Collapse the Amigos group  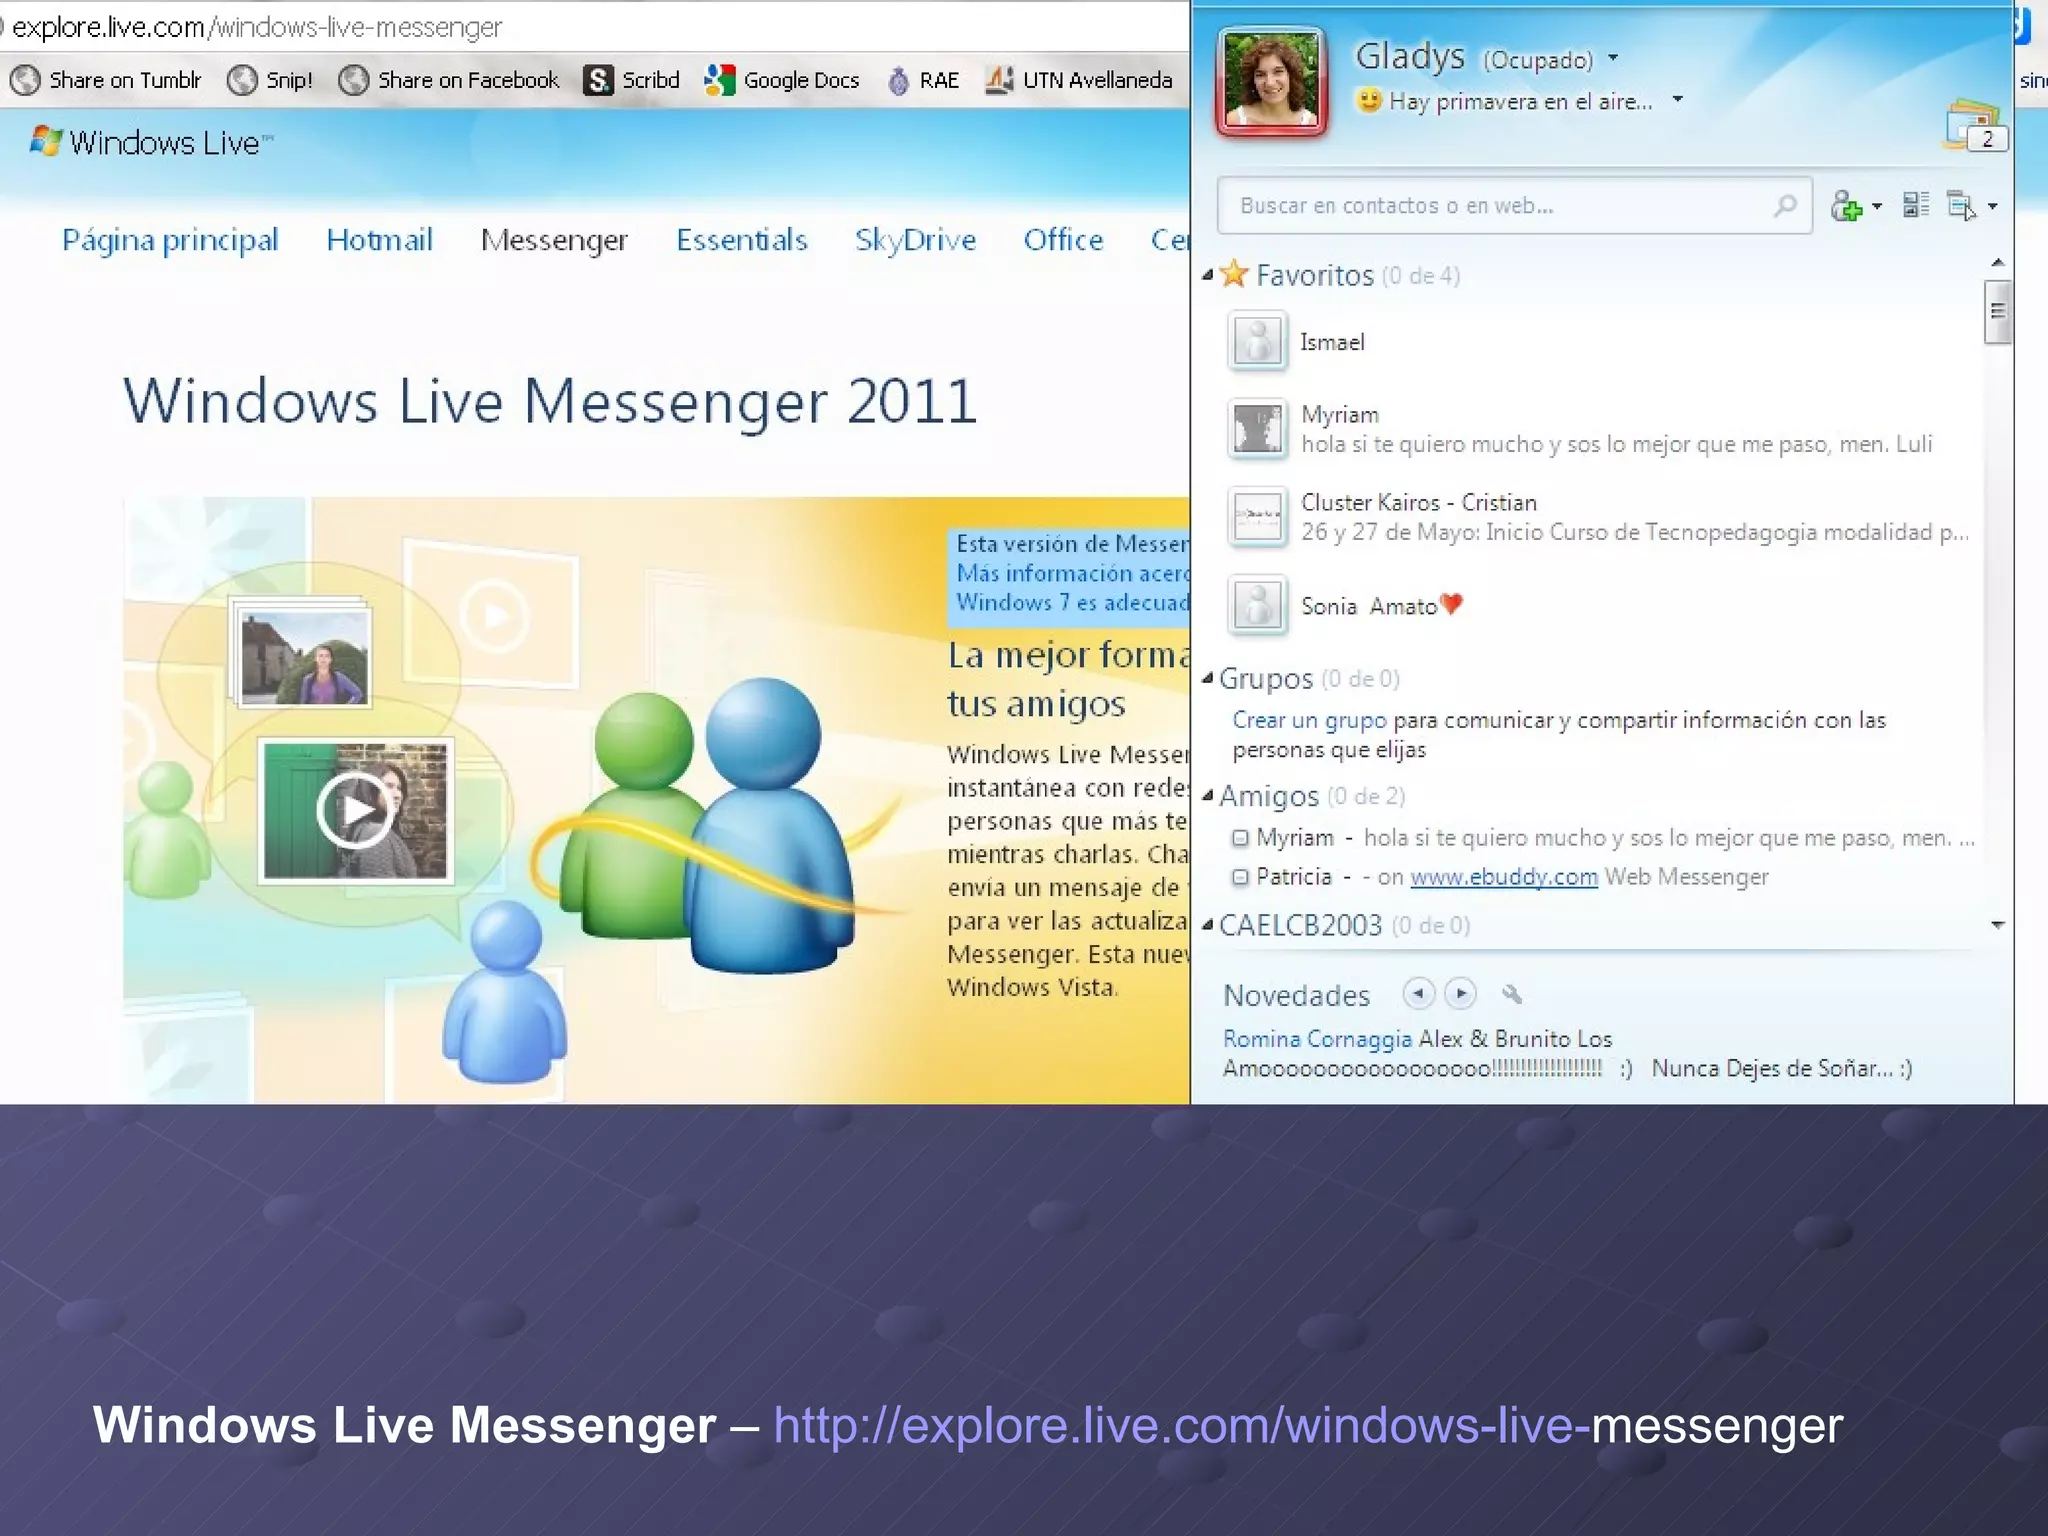point(1208,796)
